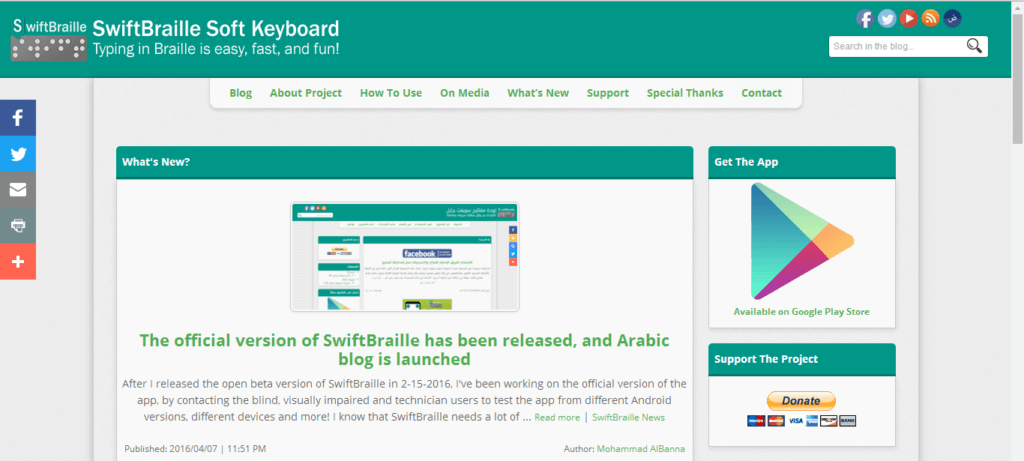Open the Facebook icon in the header

(865, 18)
